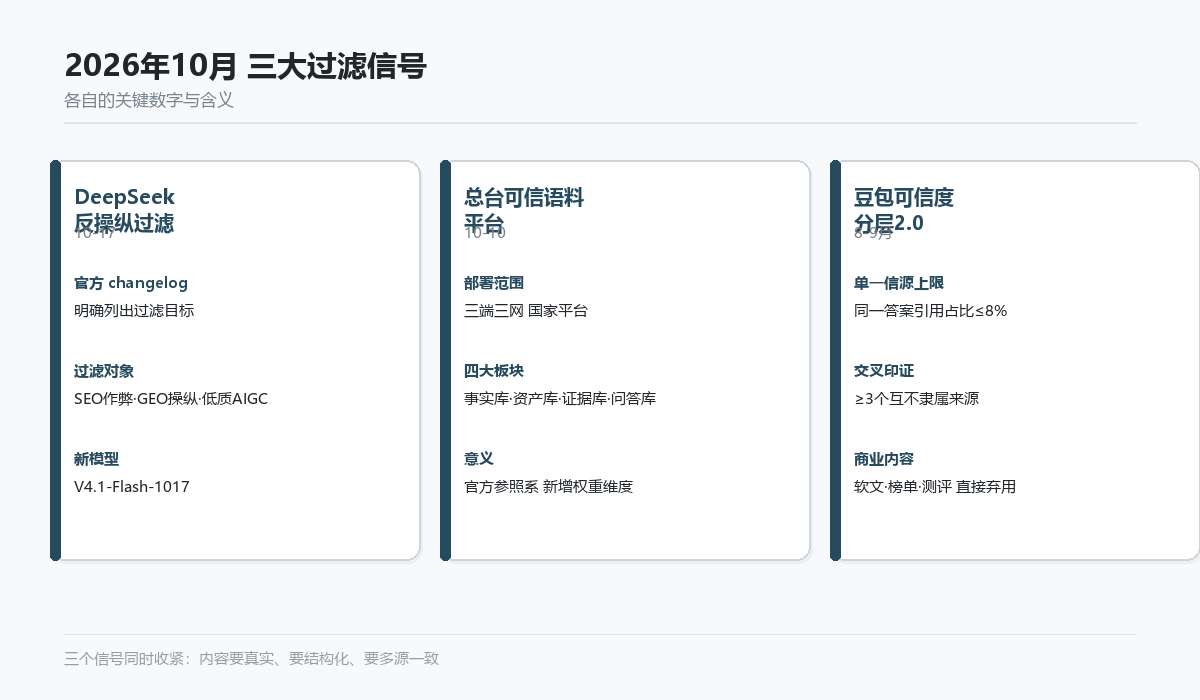
Task: Click the 交叉印证 label
Action: (x=884, y=371)
